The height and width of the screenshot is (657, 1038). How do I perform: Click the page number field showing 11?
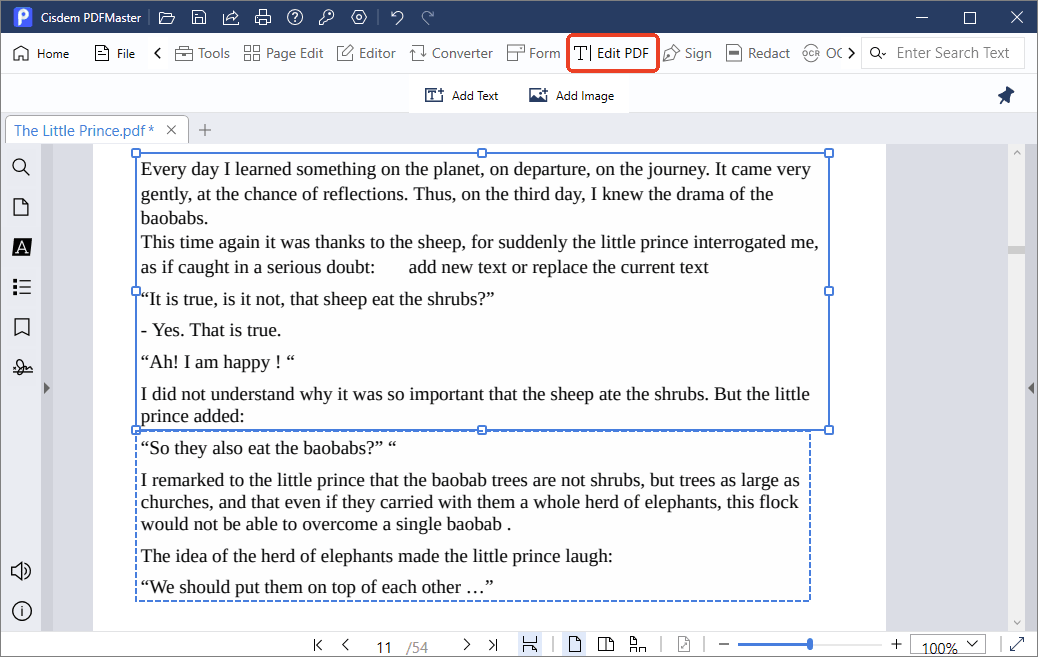tap(384, 647)
